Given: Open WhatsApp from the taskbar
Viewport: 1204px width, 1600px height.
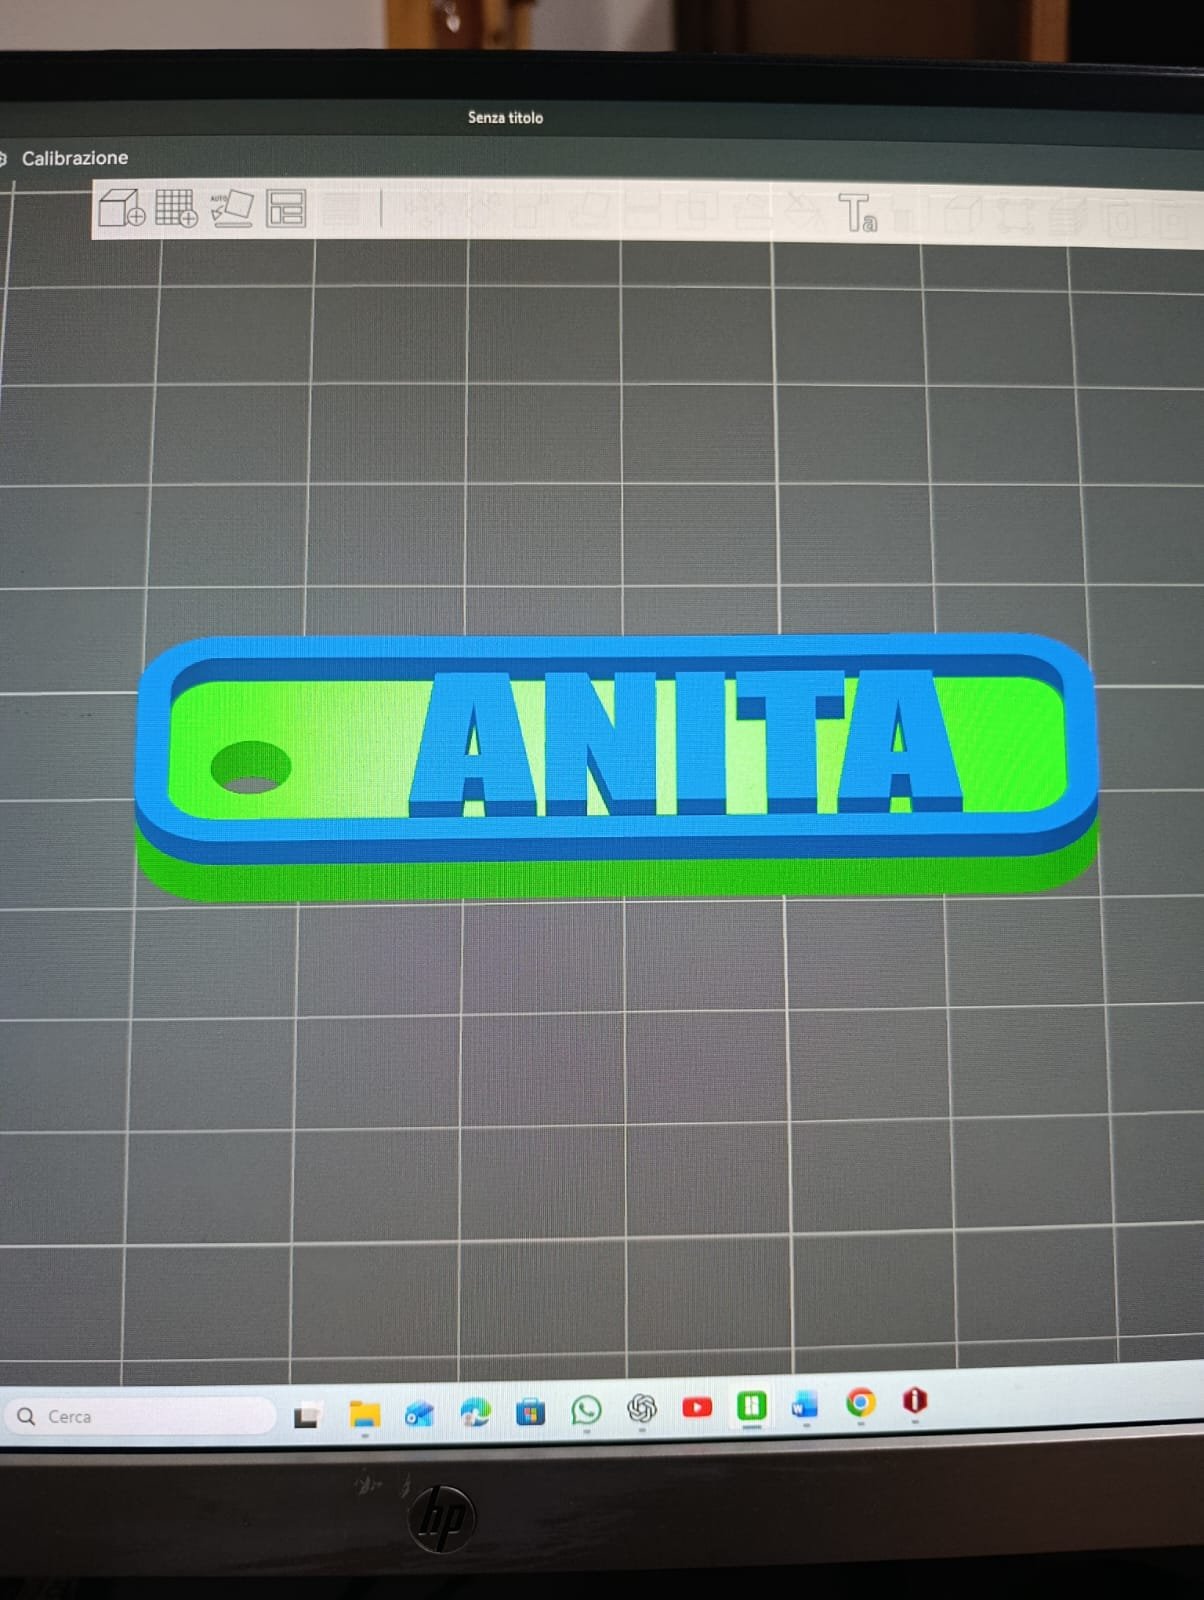Looking at the screenshot, I should click(587, 1410).
